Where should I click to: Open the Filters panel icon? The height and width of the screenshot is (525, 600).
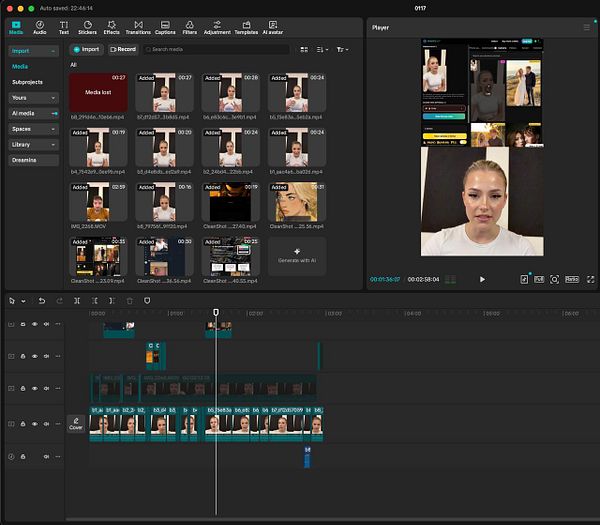pyautogui.click(x=189, y=28)
